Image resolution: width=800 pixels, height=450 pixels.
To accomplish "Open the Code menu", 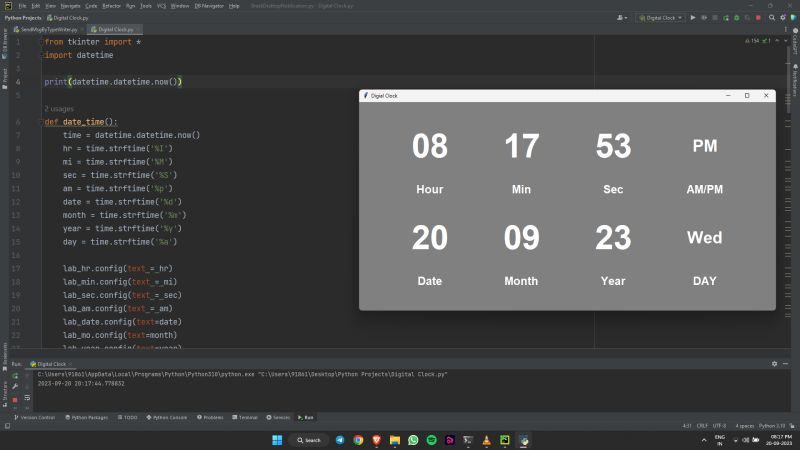I will (x=91, y=6).
